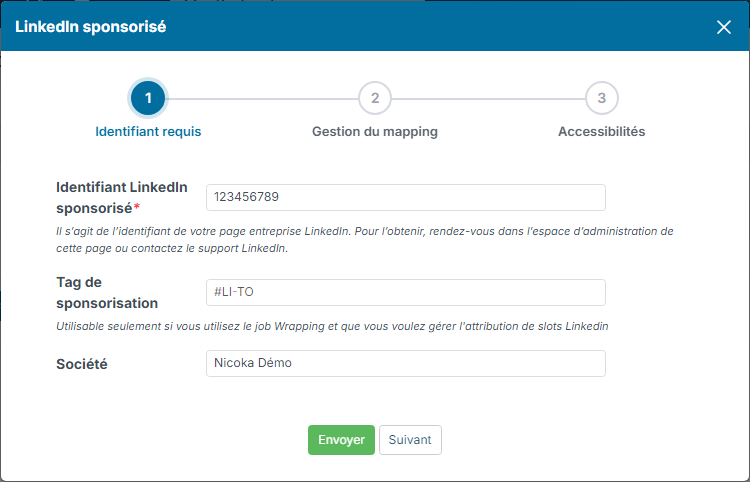Open the Identifiant requis step label
The width and height of the screenshot is (750, 482).
click(x=148, y=131)
